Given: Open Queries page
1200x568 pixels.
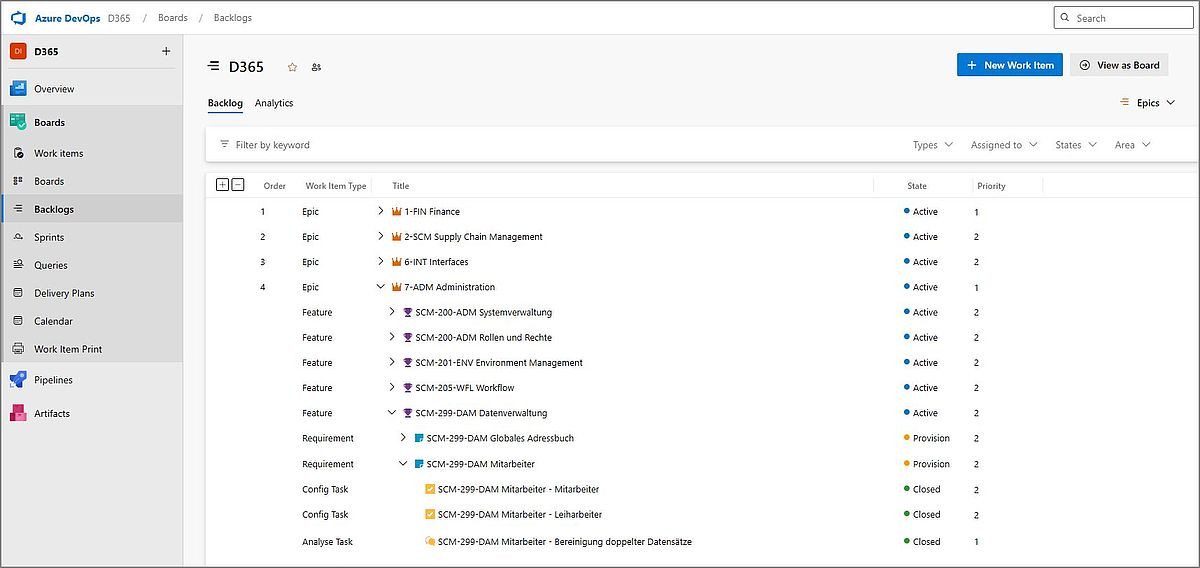Looking at the screenshot, I should [51, 265].
